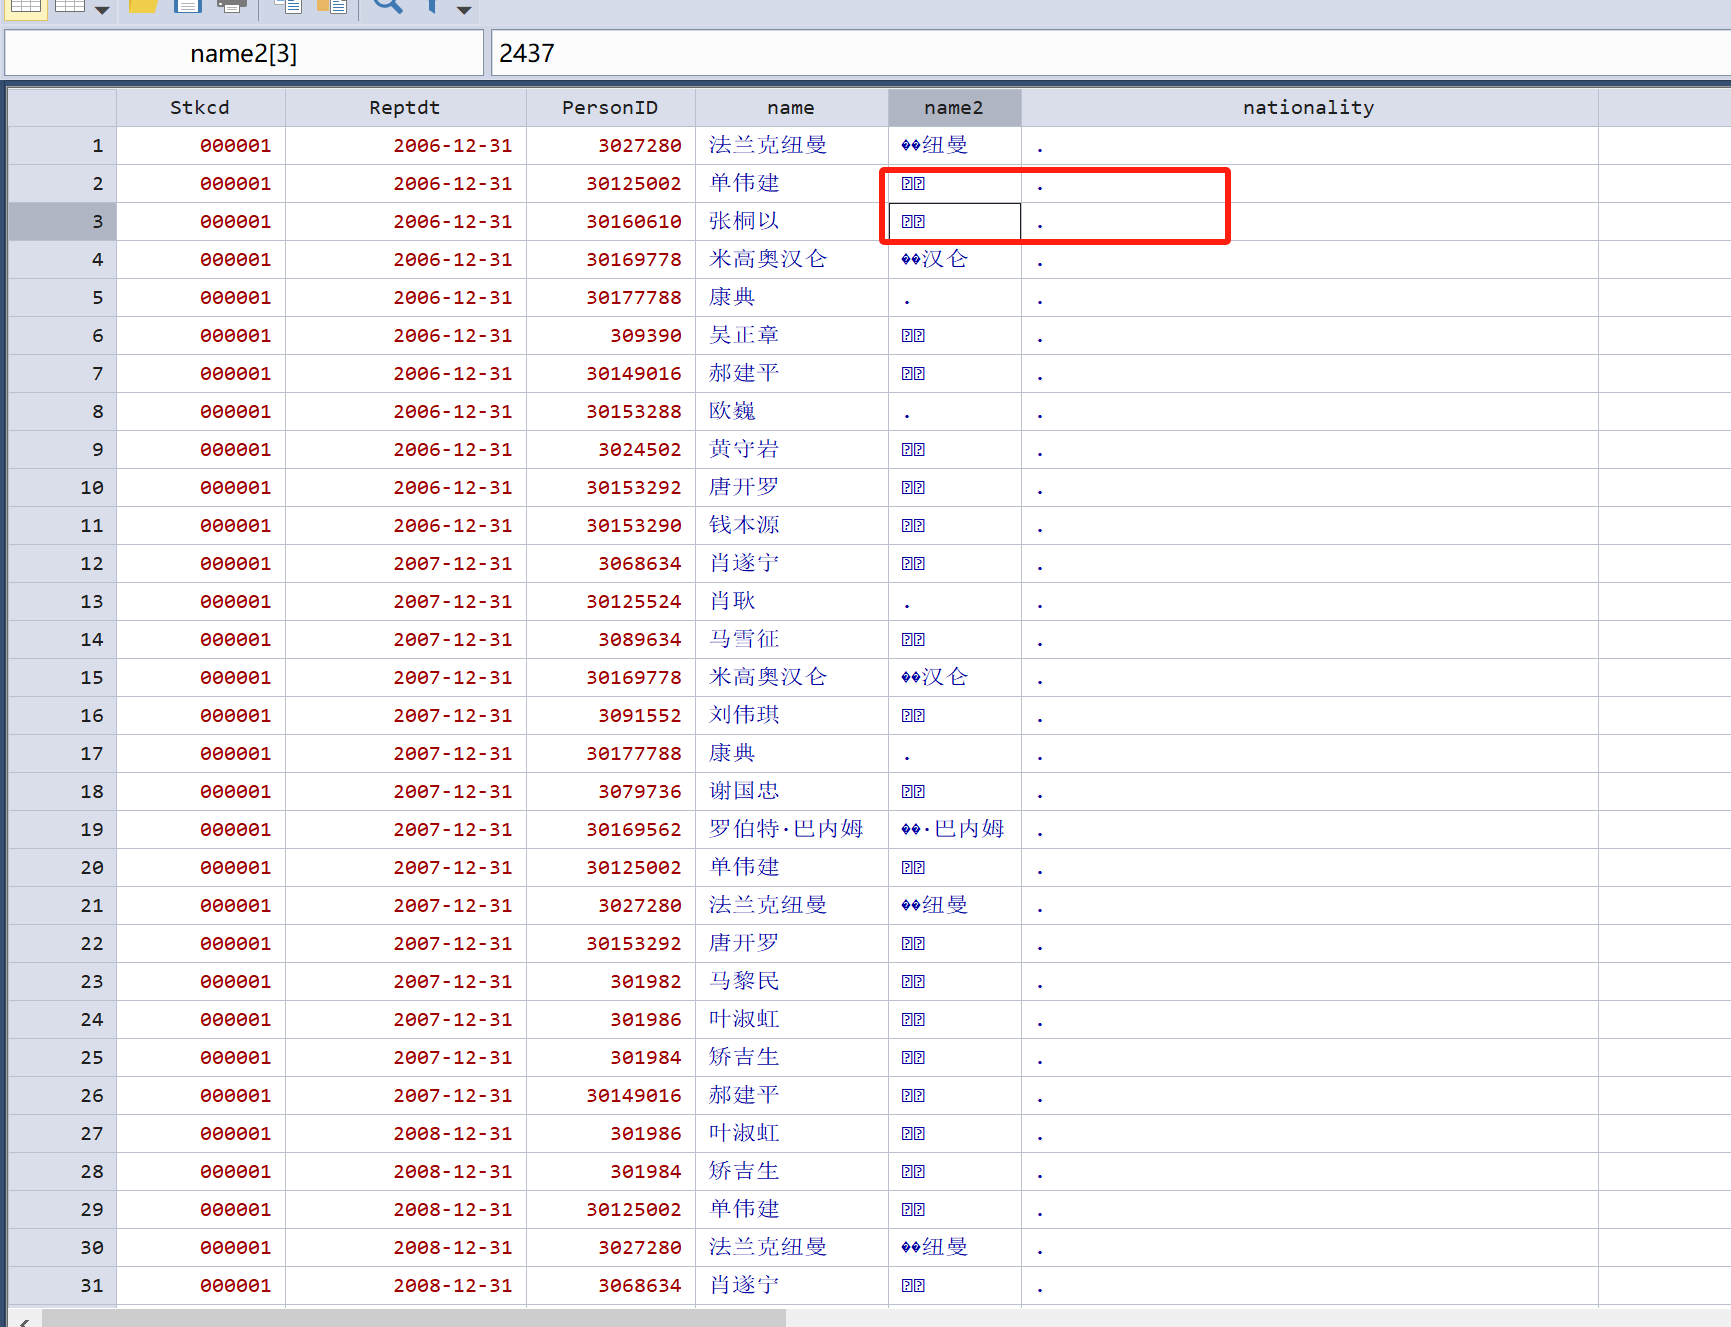This screenshot has height=1327, width=1731.
Task: Click PersonID cell 3091552
Action: pyautogui.click(x=610, y=716)
